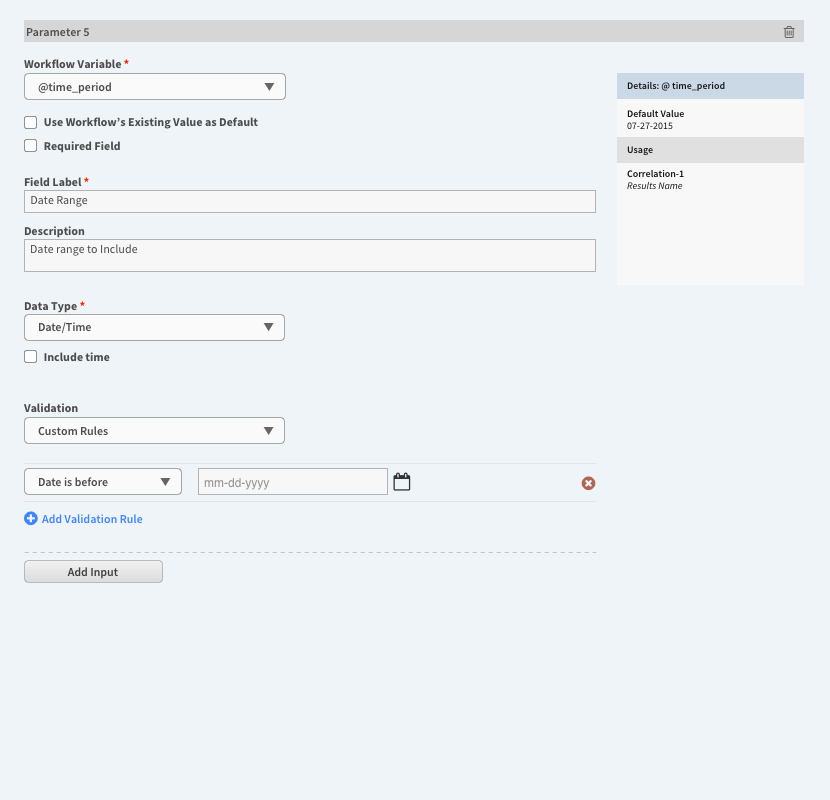Check the Required Field checkbox

tap(31, 146)
